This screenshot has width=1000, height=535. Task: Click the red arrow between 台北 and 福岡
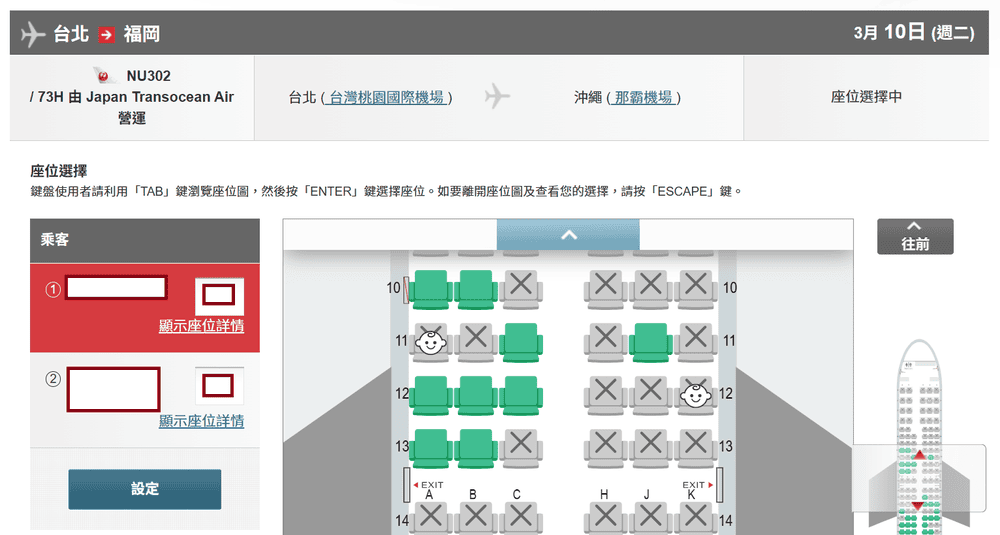(x=107, y=34)
